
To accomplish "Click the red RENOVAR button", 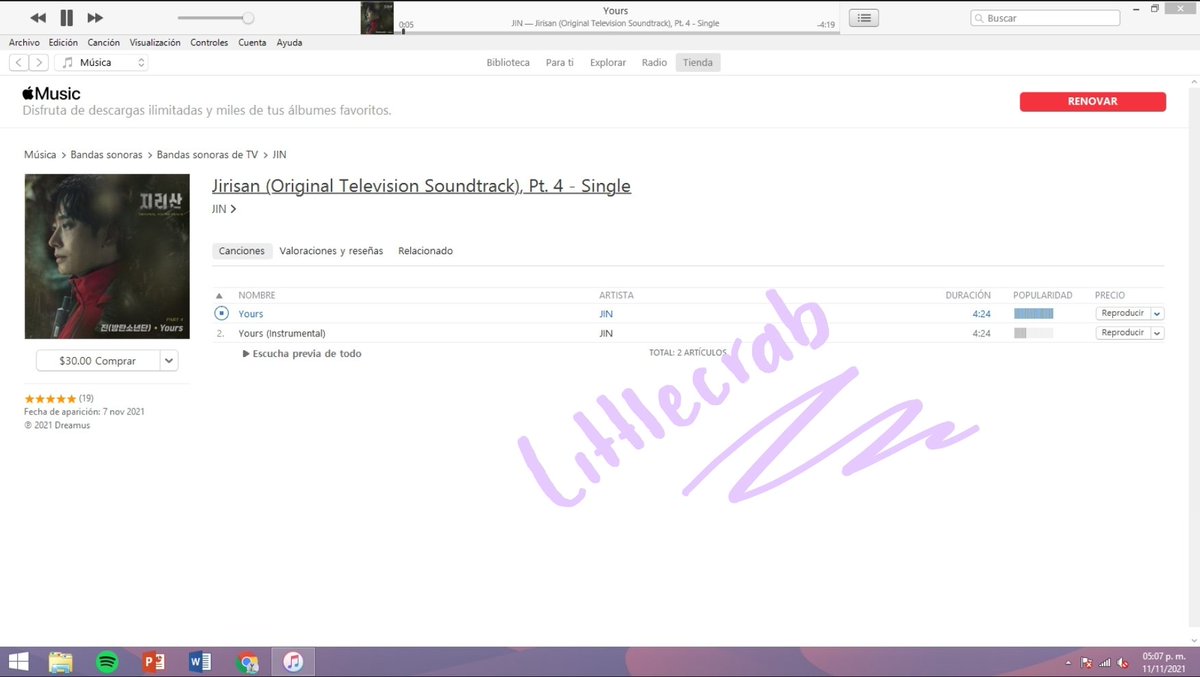I will (x=1093, y=101).
